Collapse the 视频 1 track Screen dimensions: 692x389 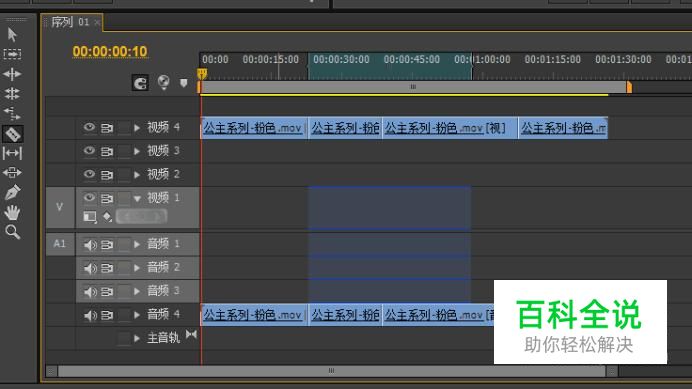pos(137,199)
